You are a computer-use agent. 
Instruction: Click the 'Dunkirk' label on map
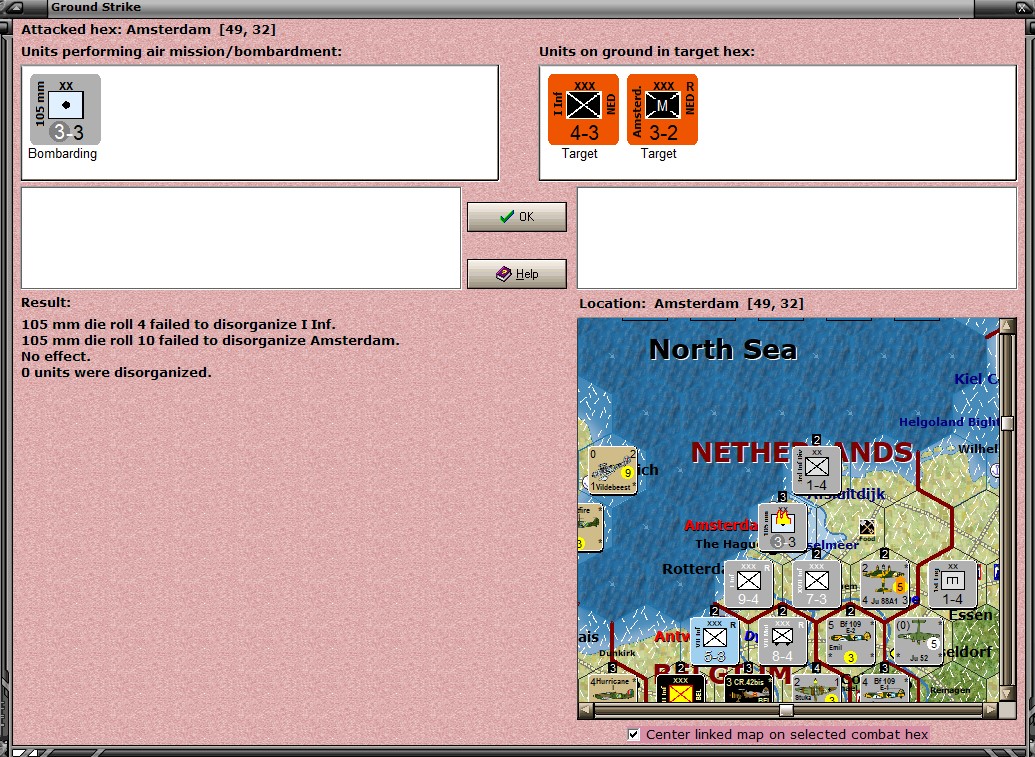pos(617,653)
